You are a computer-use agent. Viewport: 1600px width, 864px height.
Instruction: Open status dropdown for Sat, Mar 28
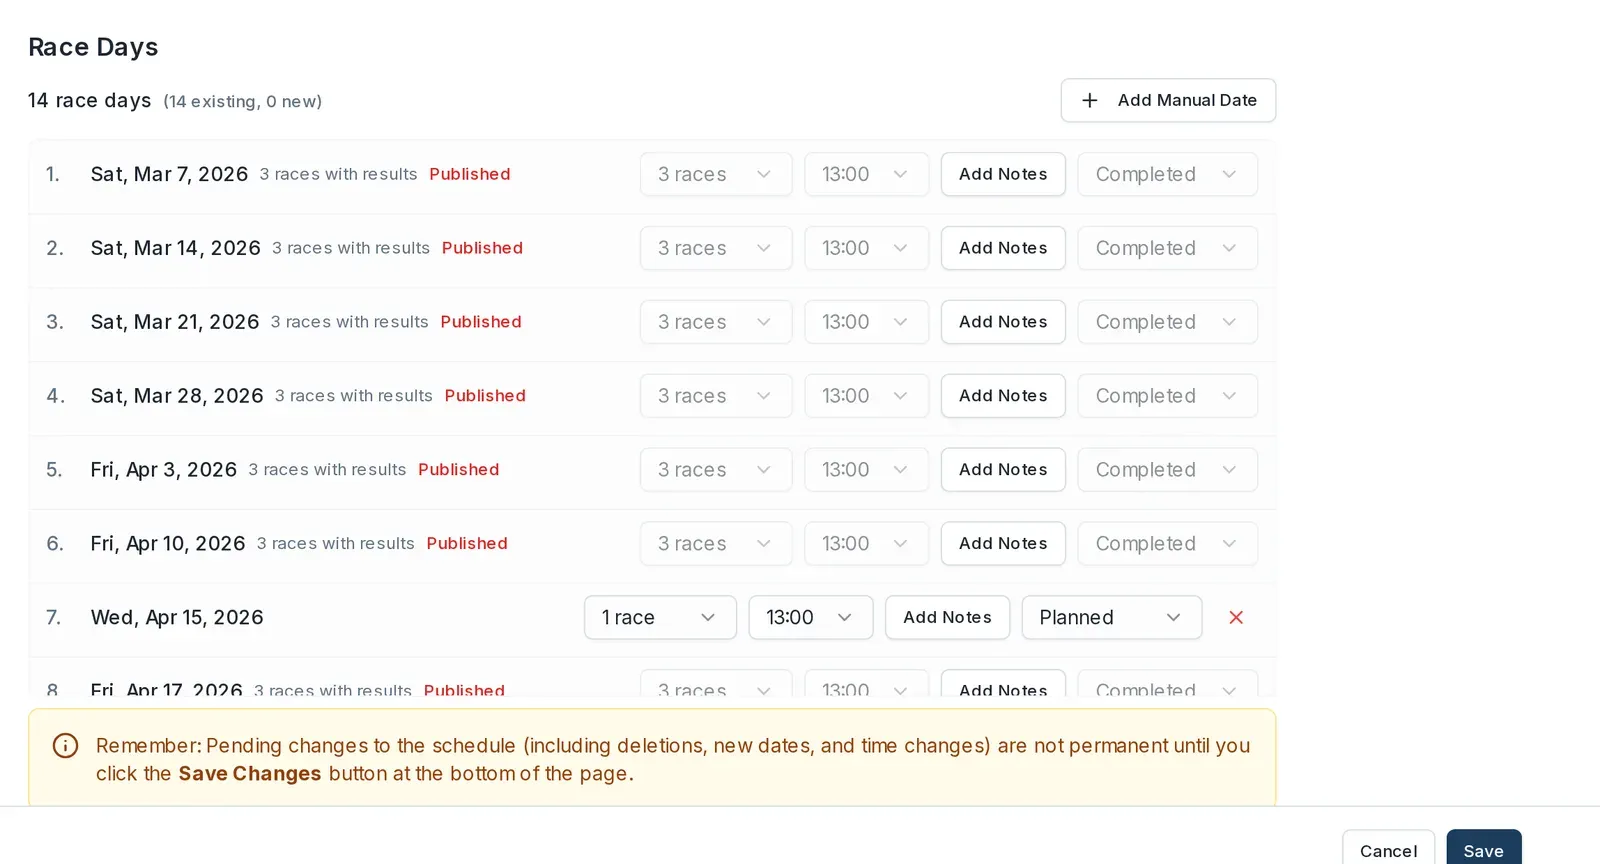[x=1167, y=396]
